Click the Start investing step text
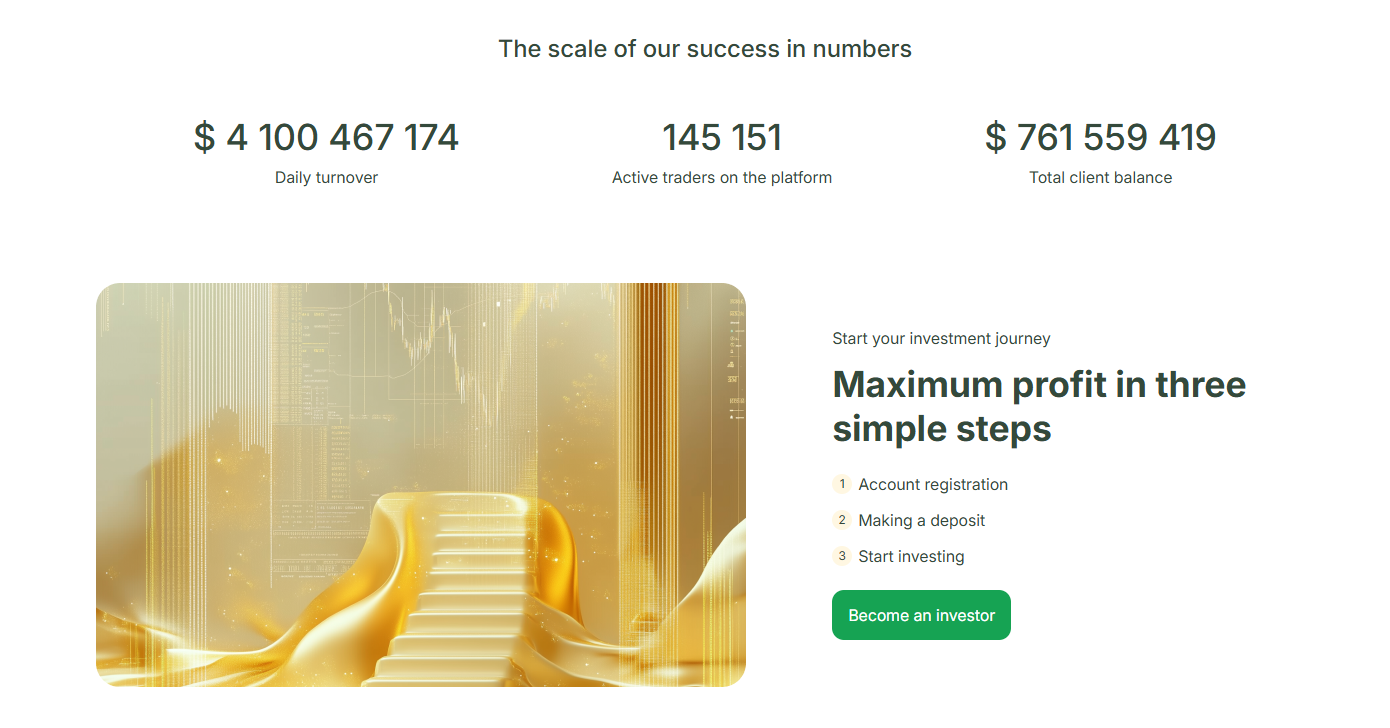1390x728 pixels. click(911, 557)
